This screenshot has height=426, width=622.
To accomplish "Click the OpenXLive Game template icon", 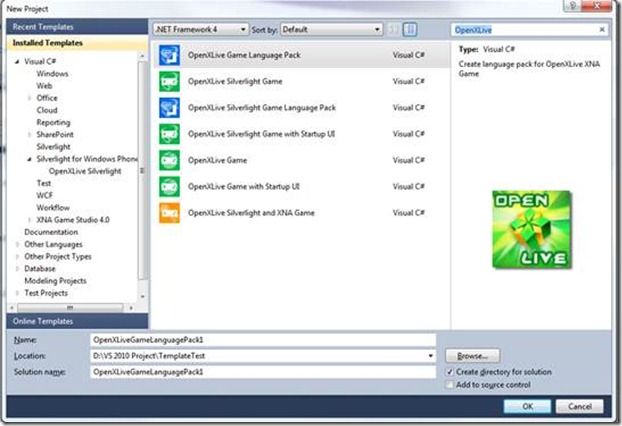I will 169,160.
